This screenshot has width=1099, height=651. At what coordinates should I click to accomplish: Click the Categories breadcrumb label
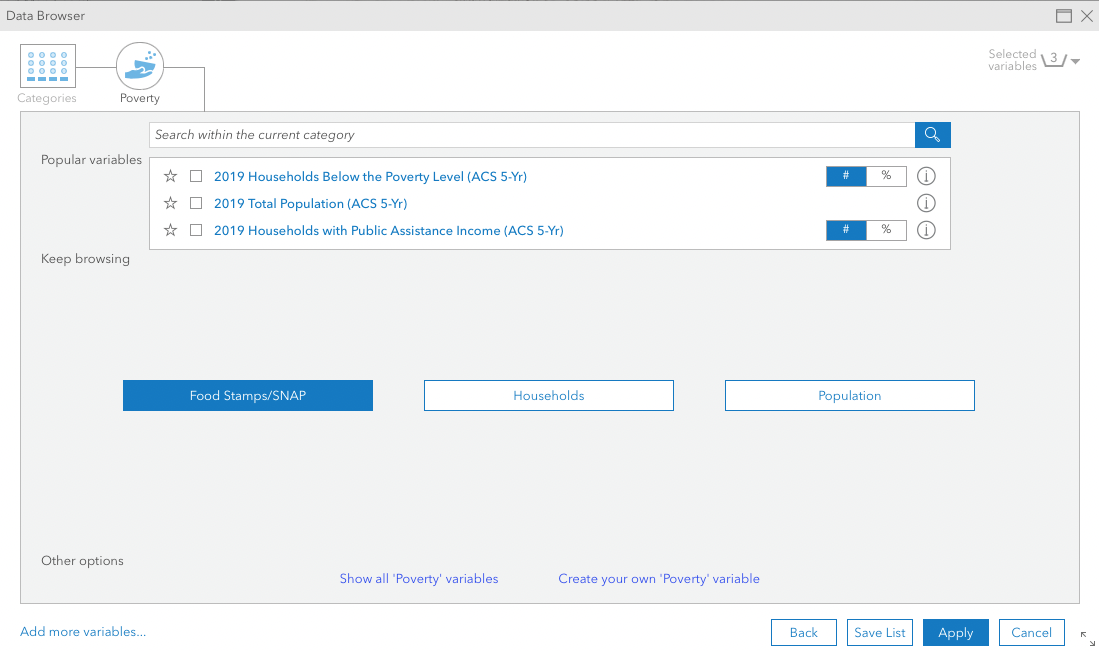(47, 98)
